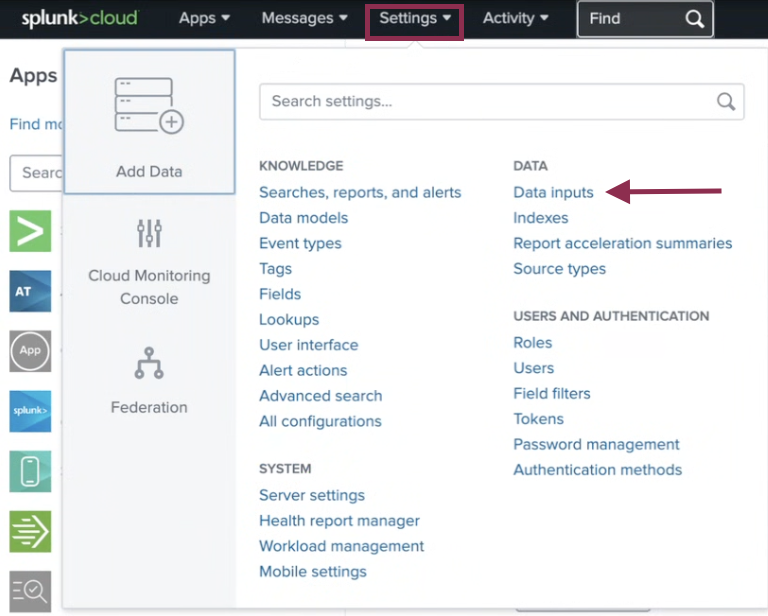
Task: Expand the Activity dropdown menu
Action: pyautogui.click(x=515, y=18)
